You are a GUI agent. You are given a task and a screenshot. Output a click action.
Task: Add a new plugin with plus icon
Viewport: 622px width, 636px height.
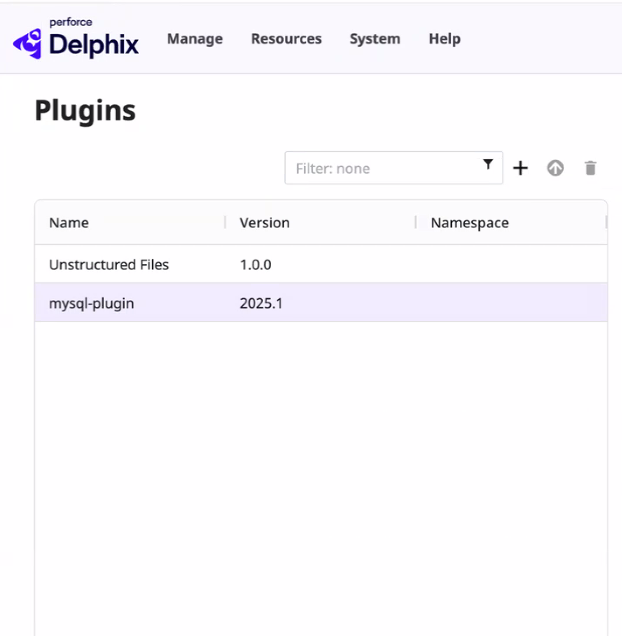coord(520,168)
